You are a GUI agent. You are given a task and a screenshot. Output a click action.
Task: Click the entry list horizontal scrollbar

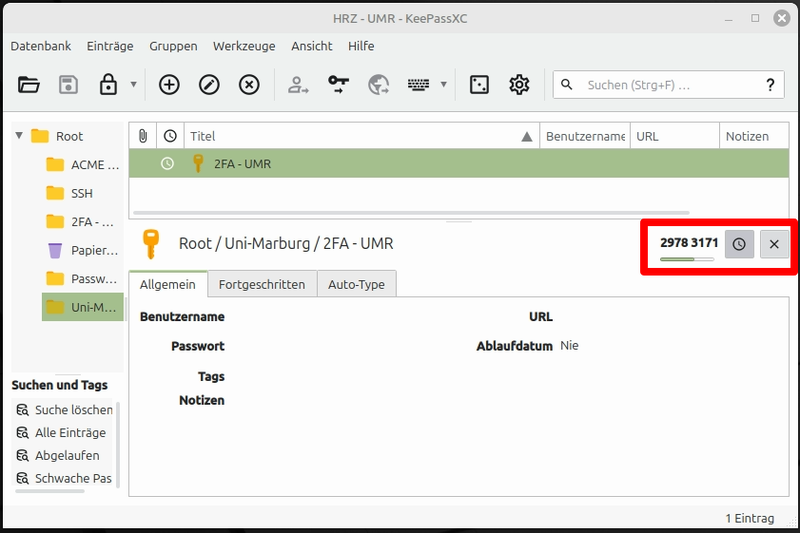[411, 213]
